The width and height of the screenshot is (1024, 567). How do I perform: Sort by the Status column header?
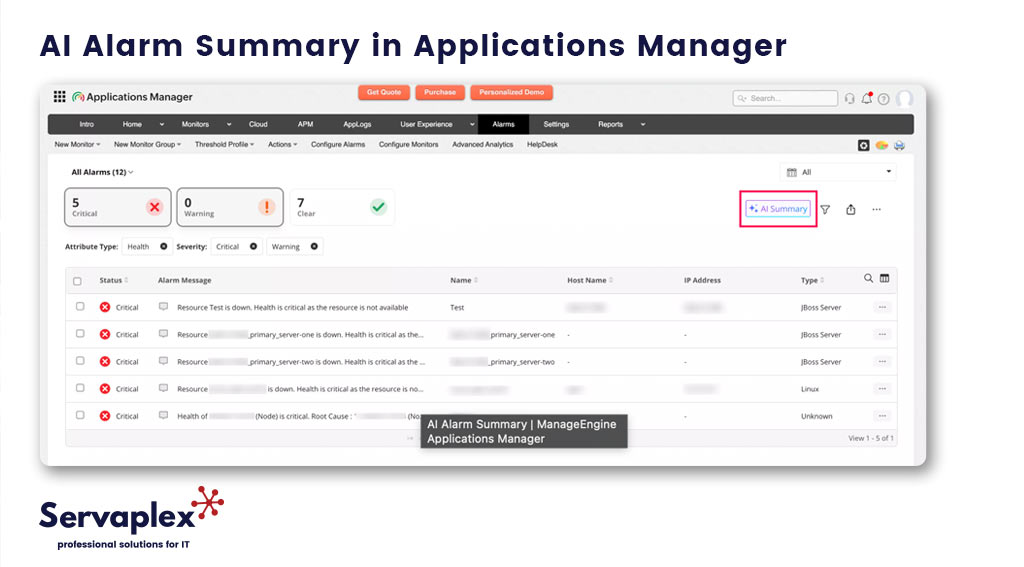(114, 280)
